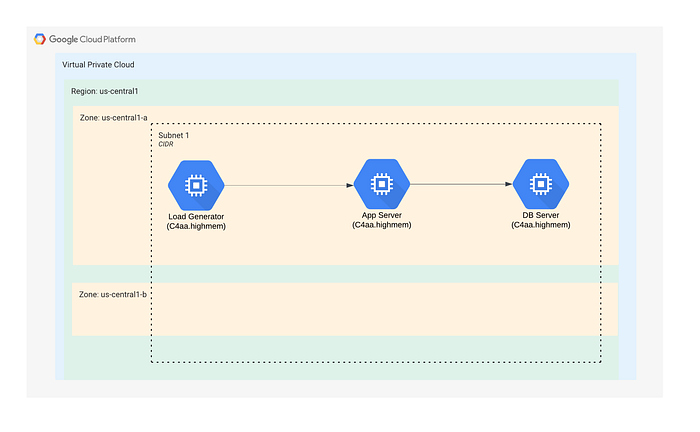Select the Load Generator caption text
Viewport: 700px width, 432px height.
(x=196, y=216)
